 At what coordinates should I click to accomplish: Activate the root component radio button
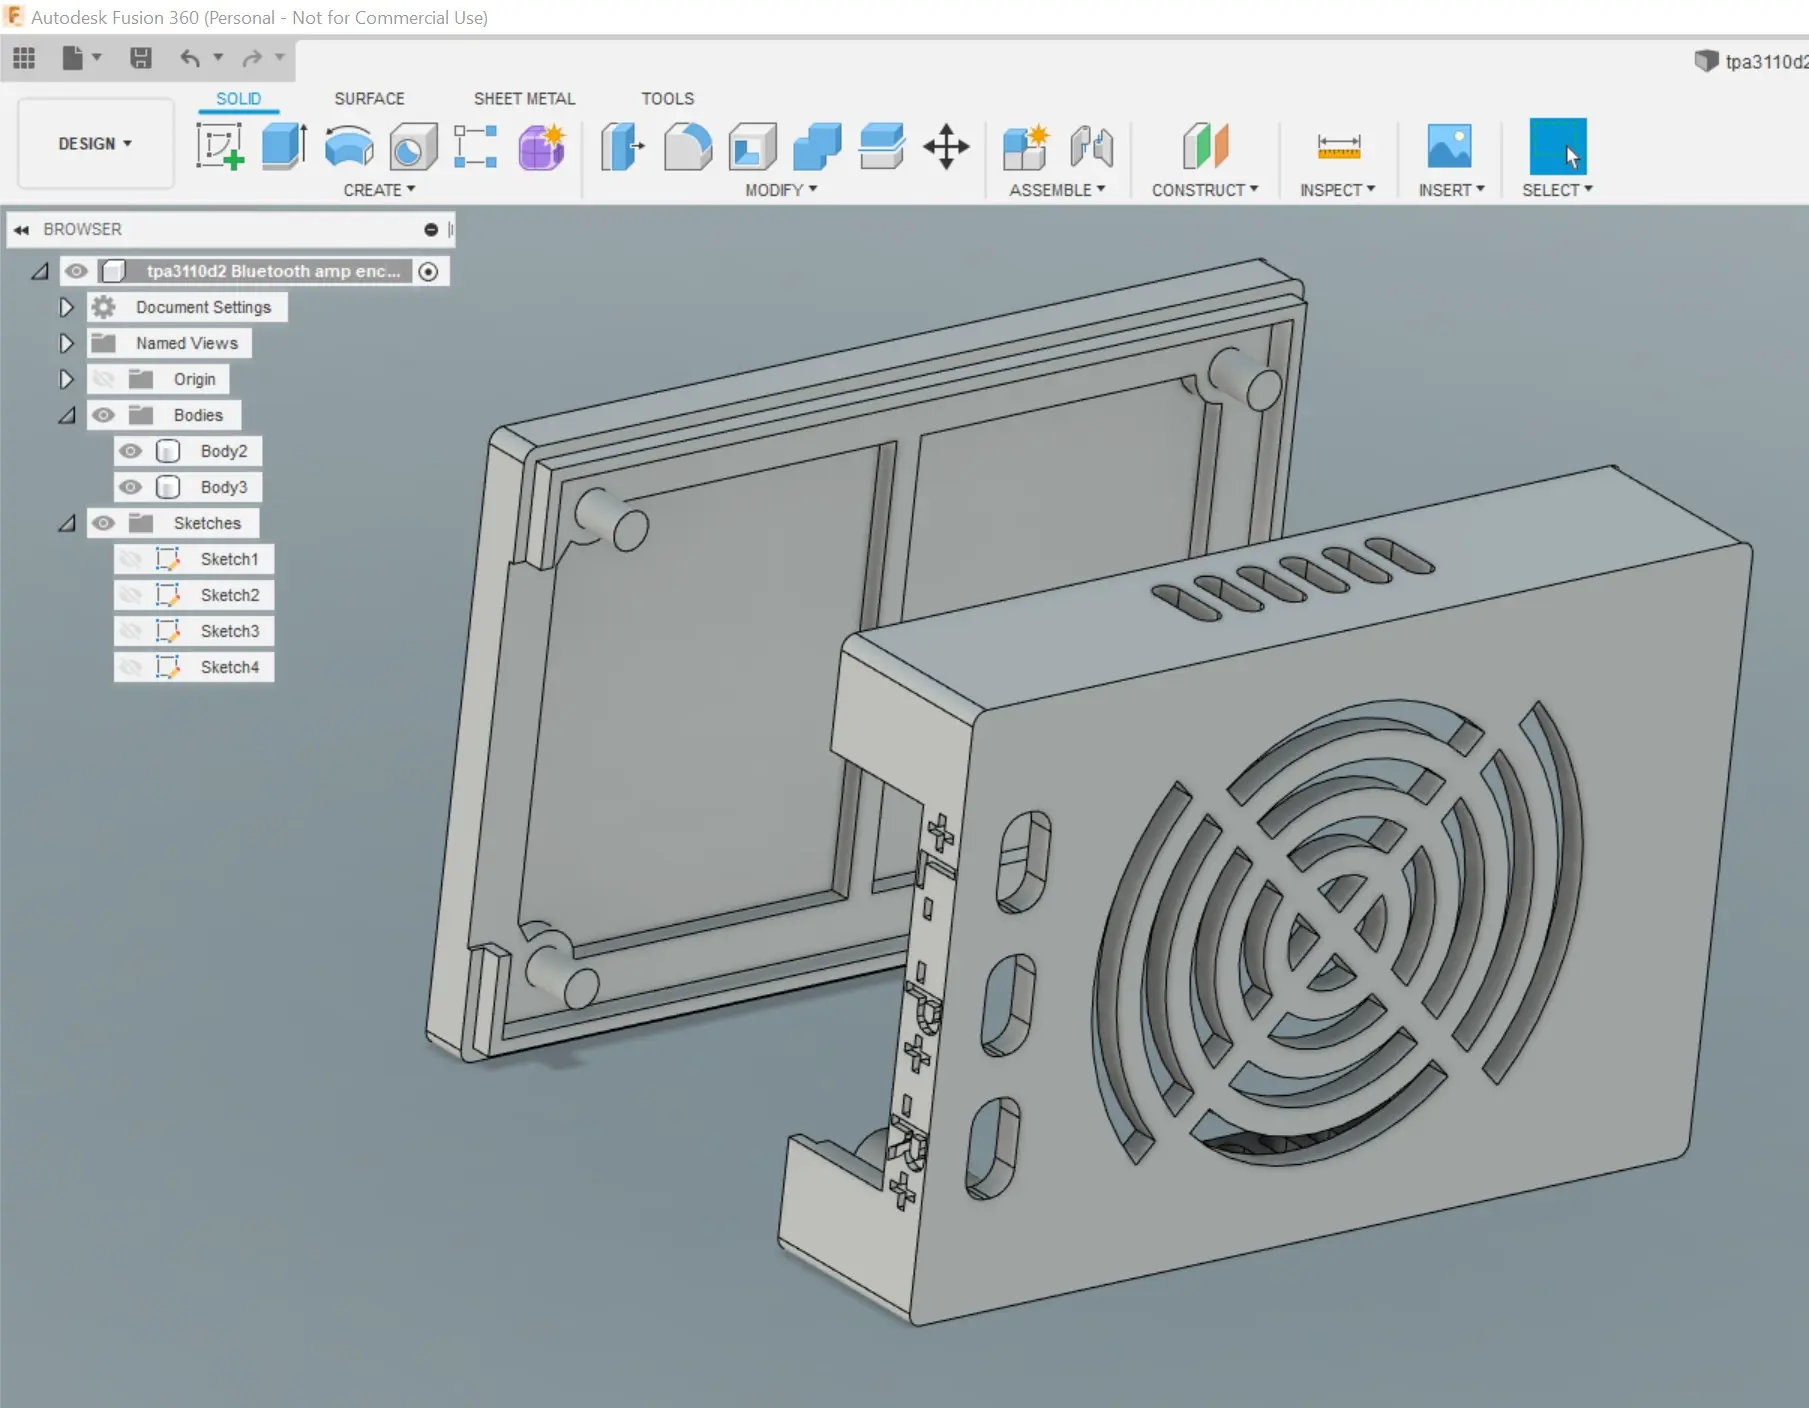point(428,271)
